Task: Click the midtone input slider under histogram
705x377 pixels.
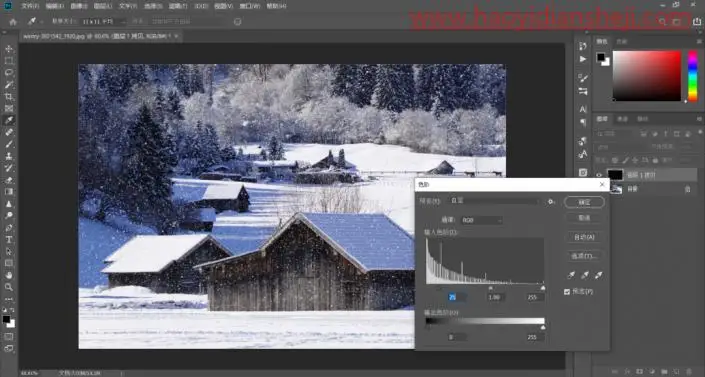Action: coord(491,287)
